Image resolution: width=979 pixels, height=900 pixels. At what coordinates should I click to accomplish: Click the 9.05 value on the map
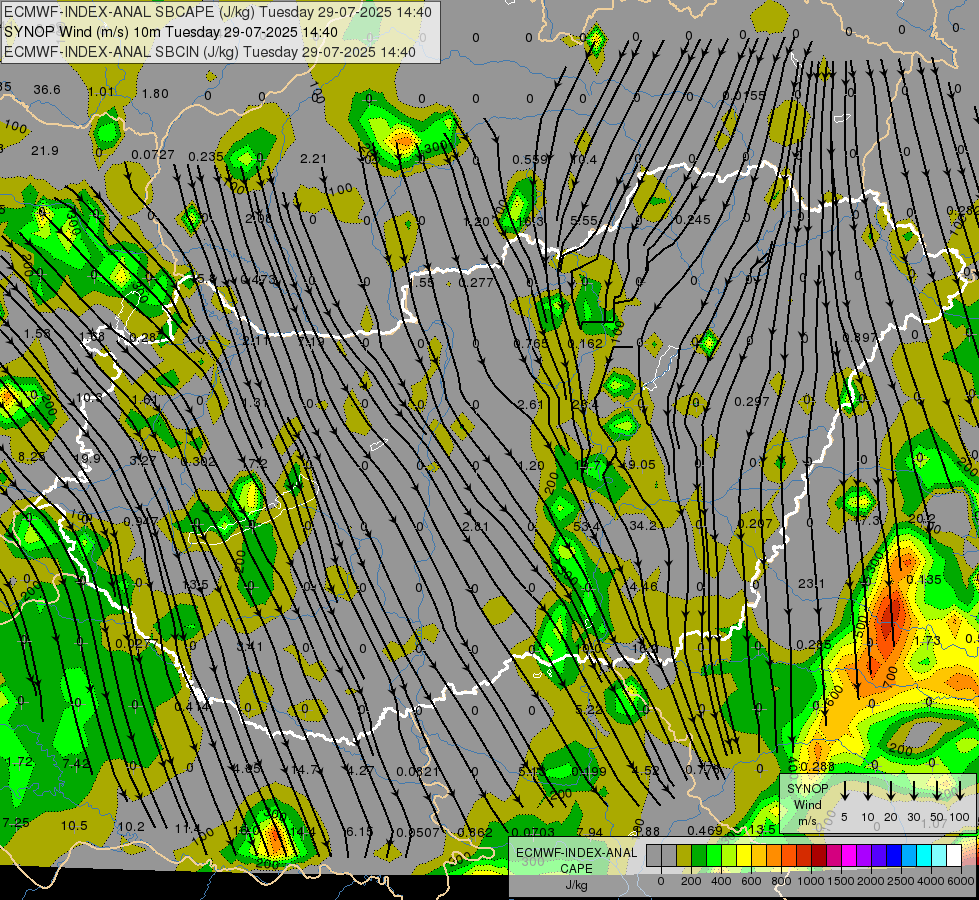pyautogui.click(x=641, y=465)
